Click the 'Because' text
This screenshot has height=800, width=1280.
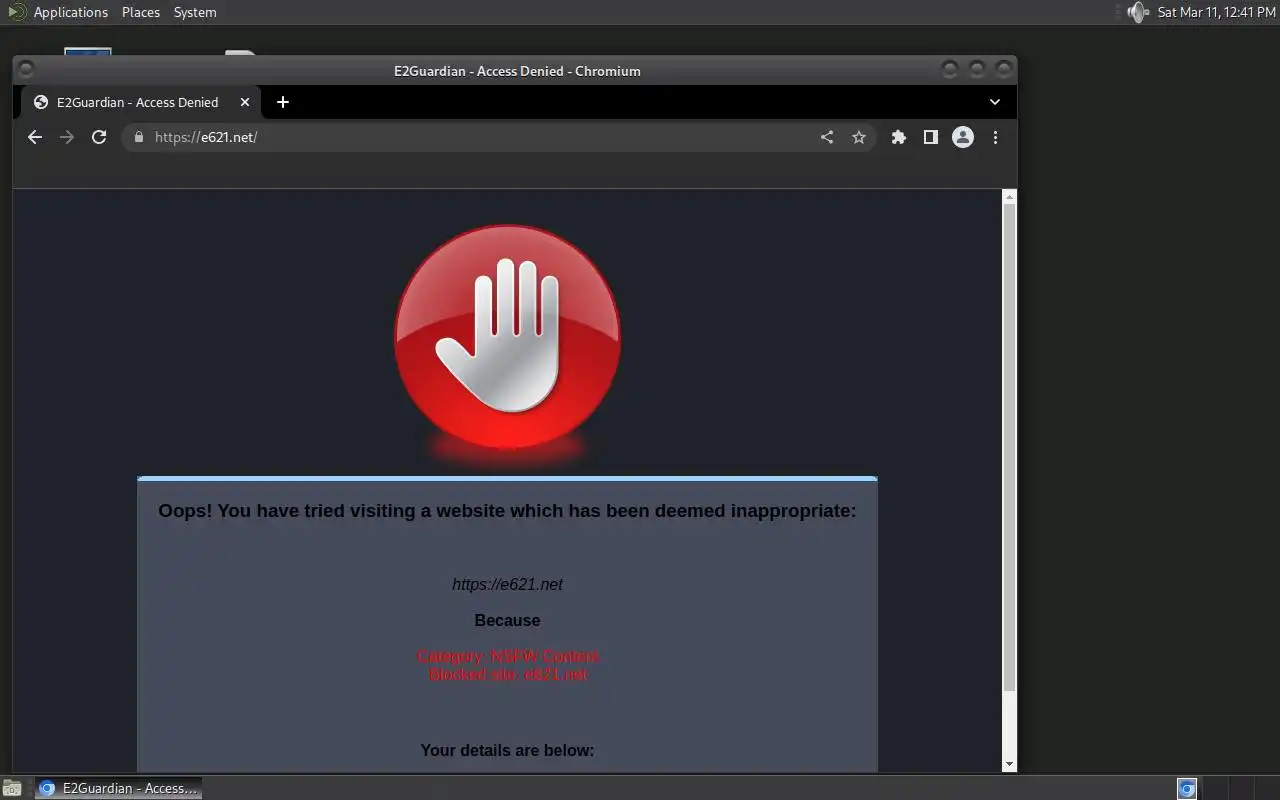click(x=507, y=620)
